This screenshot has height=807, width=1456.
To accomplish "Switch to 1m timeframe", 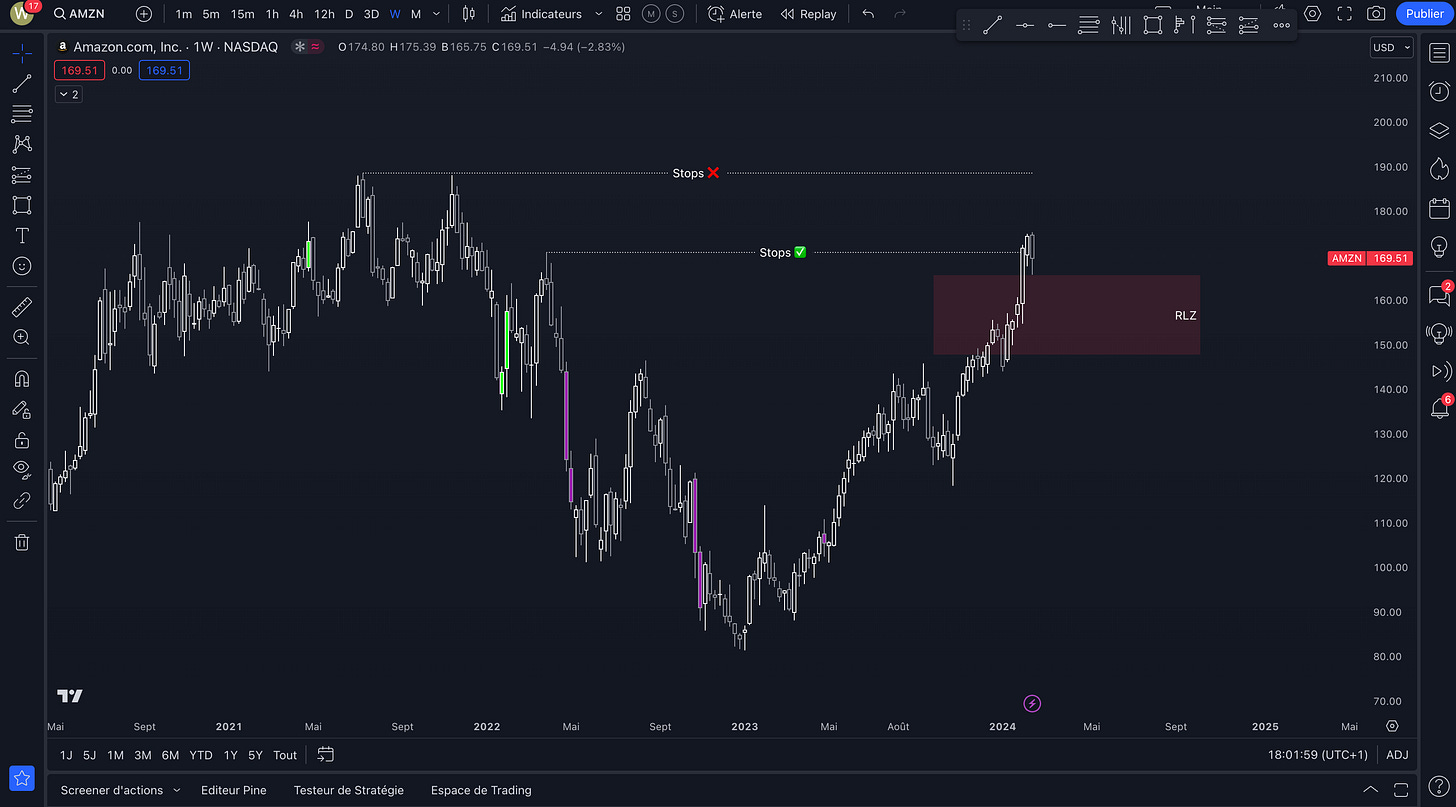I will [183, 14].
